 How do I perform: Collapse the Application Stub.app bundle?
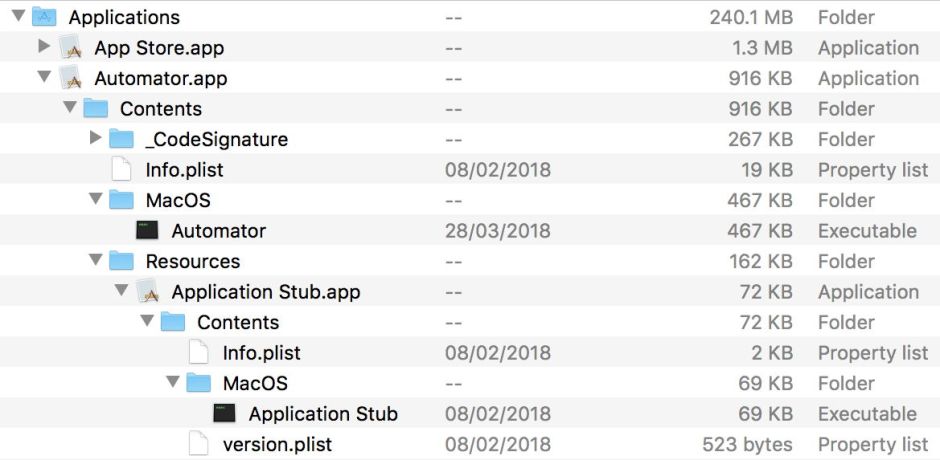[x=121, y=292]
